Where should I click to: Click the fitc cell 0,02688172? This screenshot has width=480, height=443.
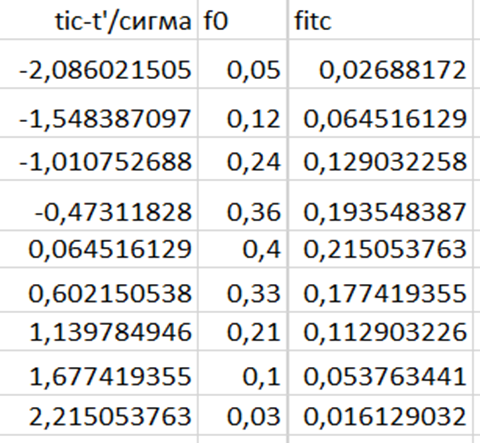point(380,64)
